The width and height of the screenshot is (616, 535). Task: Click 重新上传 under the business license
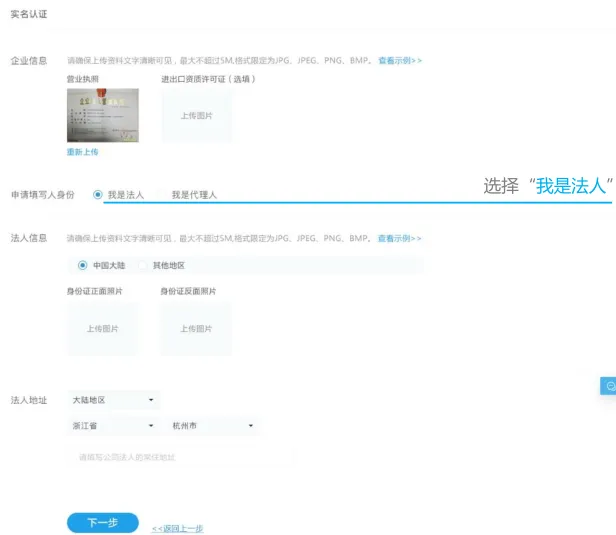(x=82, y=152)
